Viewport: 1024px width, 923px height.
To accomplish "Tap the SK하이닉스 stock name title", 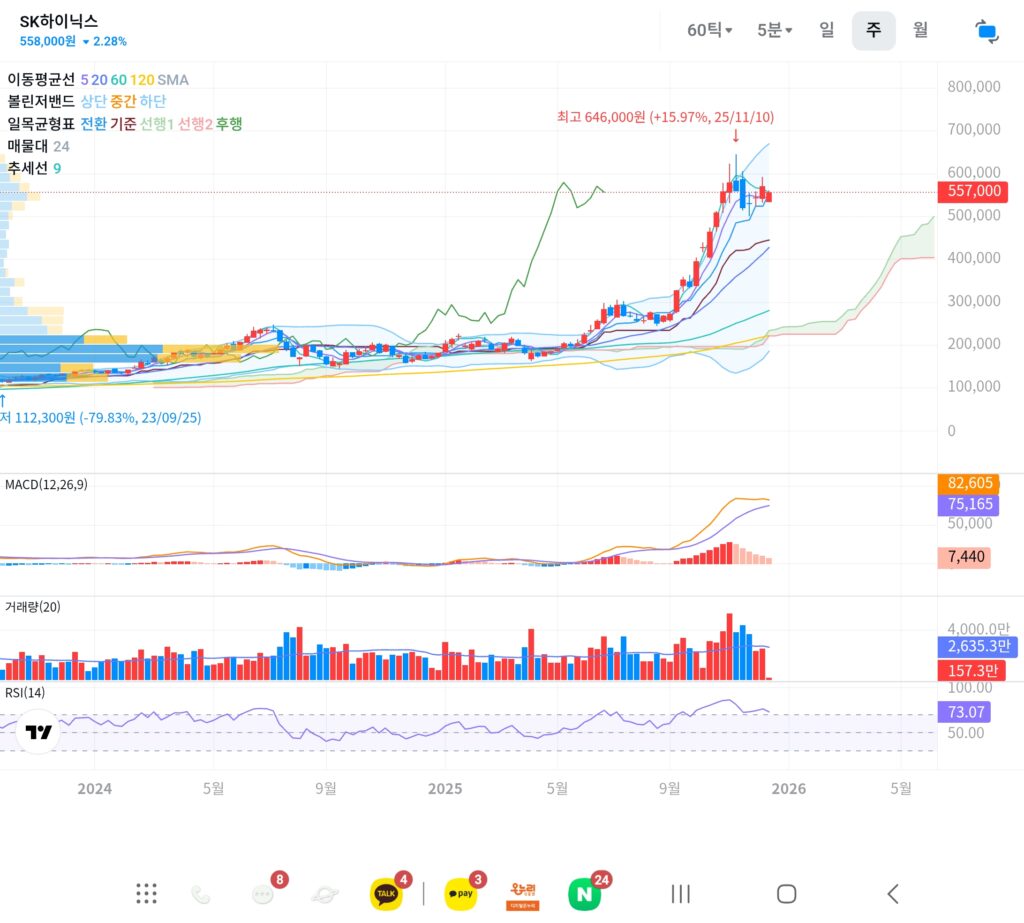I will pyautogui.click(x=59, y=21).
